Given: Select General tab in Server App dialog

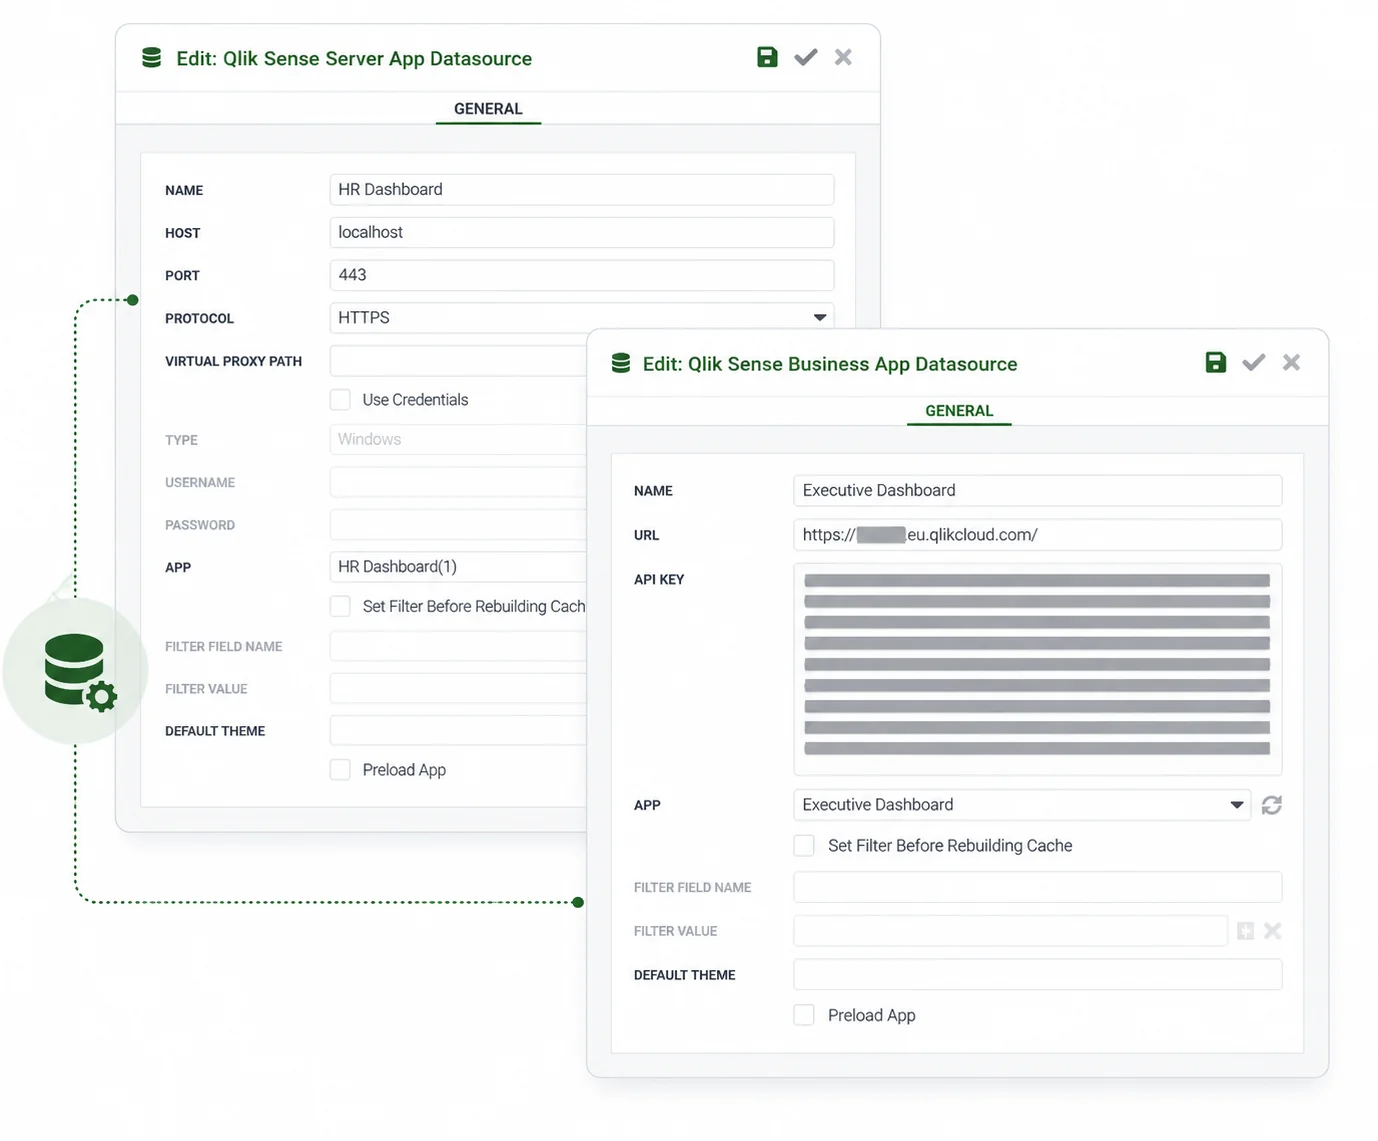Looking at the screenshot, I should tap(488, 109).
